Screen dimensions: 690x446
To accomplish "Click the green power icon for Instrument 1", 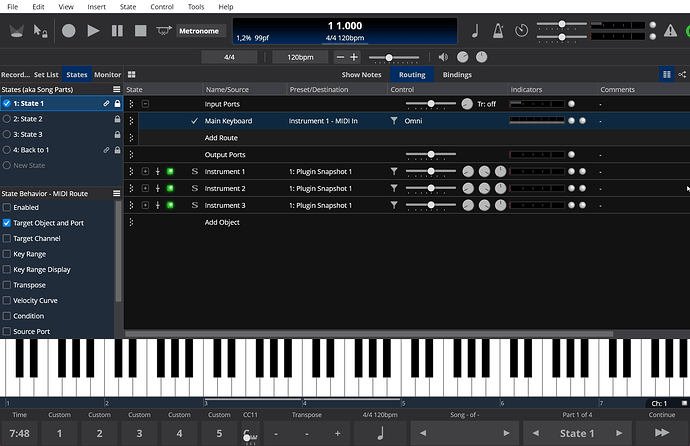I will coord(170,172).
